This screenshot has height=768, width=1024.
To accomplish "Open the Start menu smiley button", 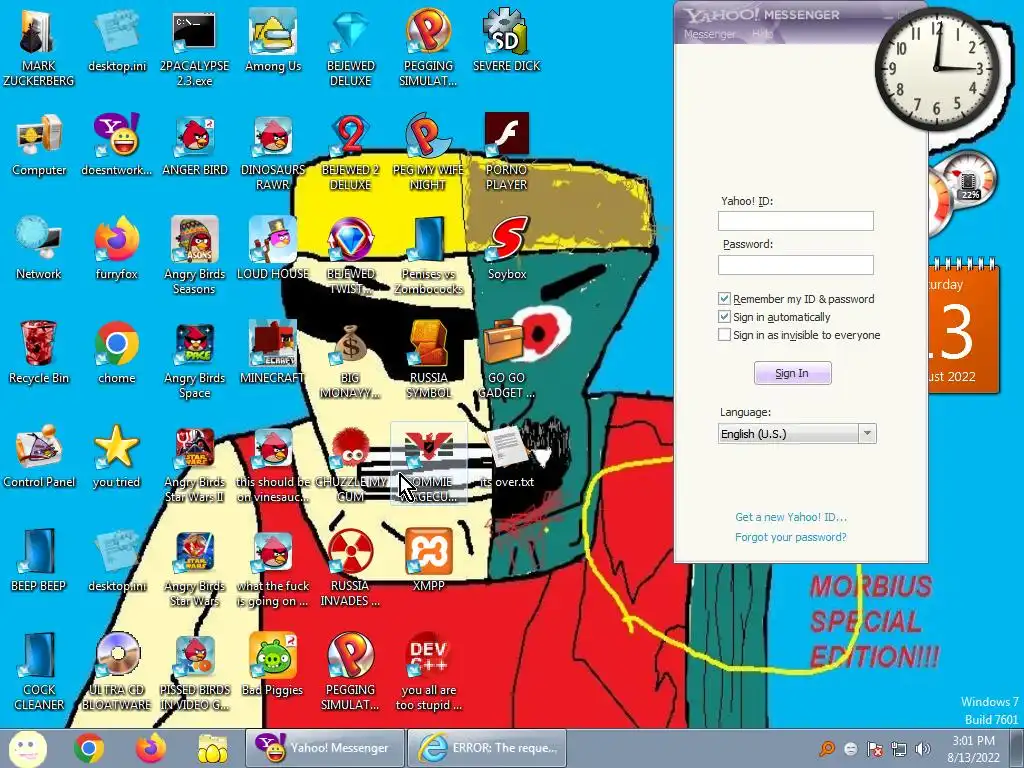I will click(x=27, y=748).
